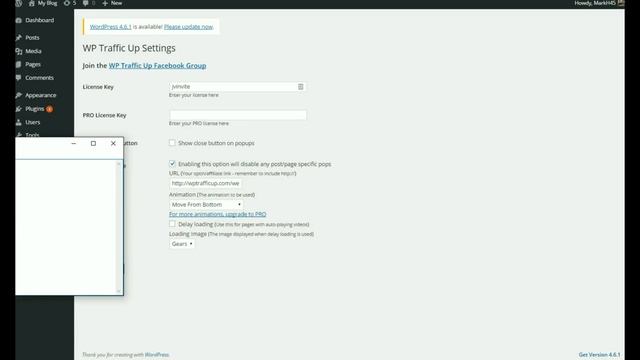
Task: Click icon inside License Key field
Action: 300,87
